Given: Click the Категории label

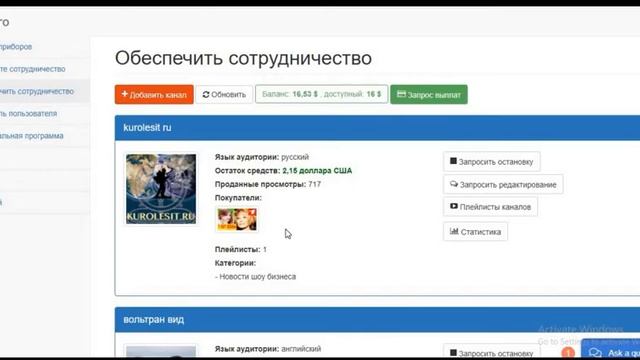Looking at the screenshot, I should pos(236,263).
